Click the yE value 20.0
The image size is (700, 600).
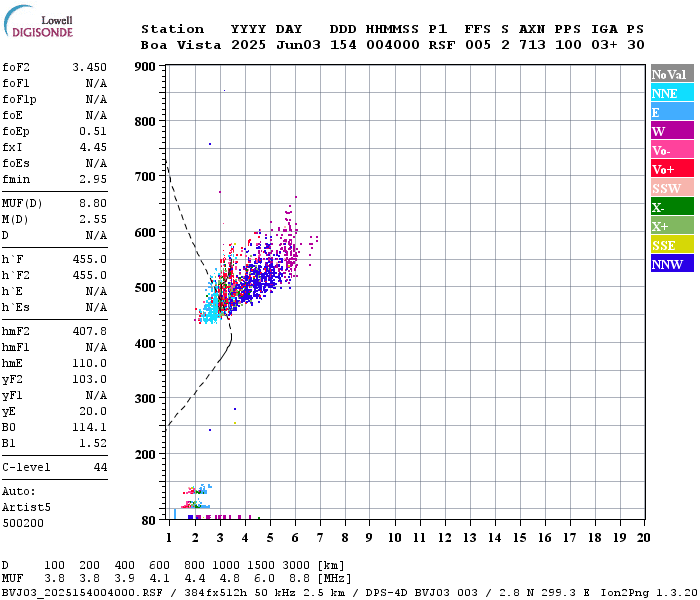(x=93, y=412)
